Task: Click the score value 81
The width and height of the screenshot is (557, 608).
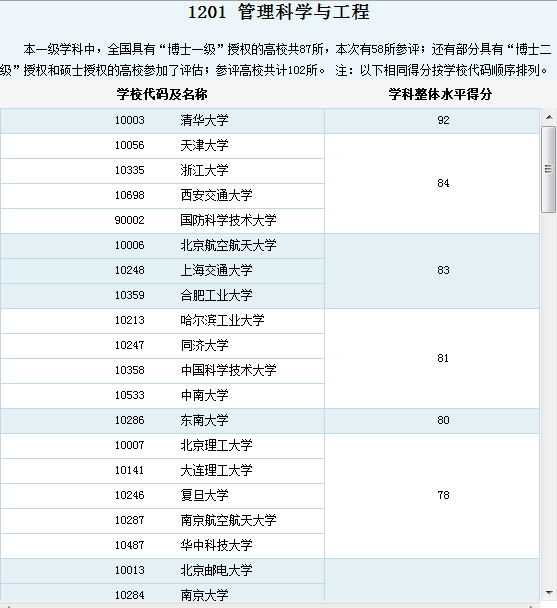Action: click(x=443, y=358)
